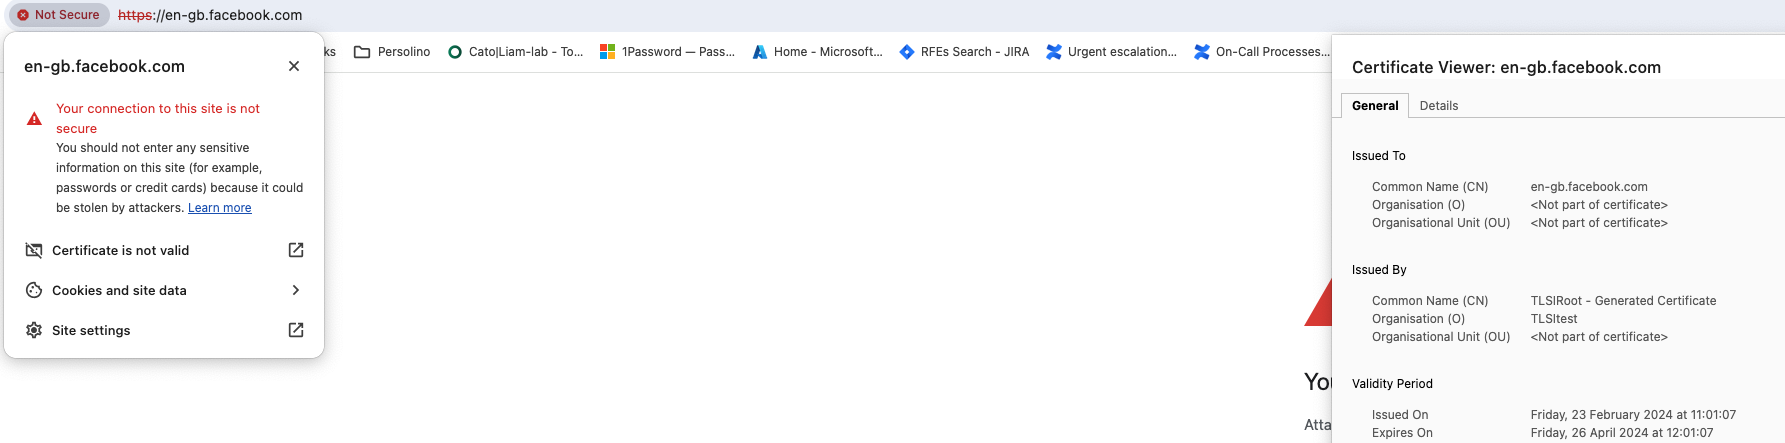
Task: Open the Urgent escalation bookmark
Action: point(1111,52)
